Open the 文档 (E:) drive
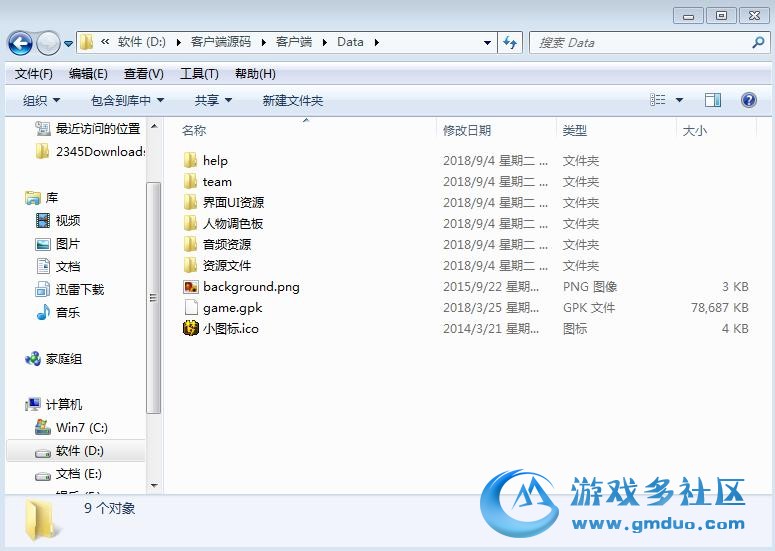Image resolution: width=775 pixels, height=551 pixels. click(79, 474)
